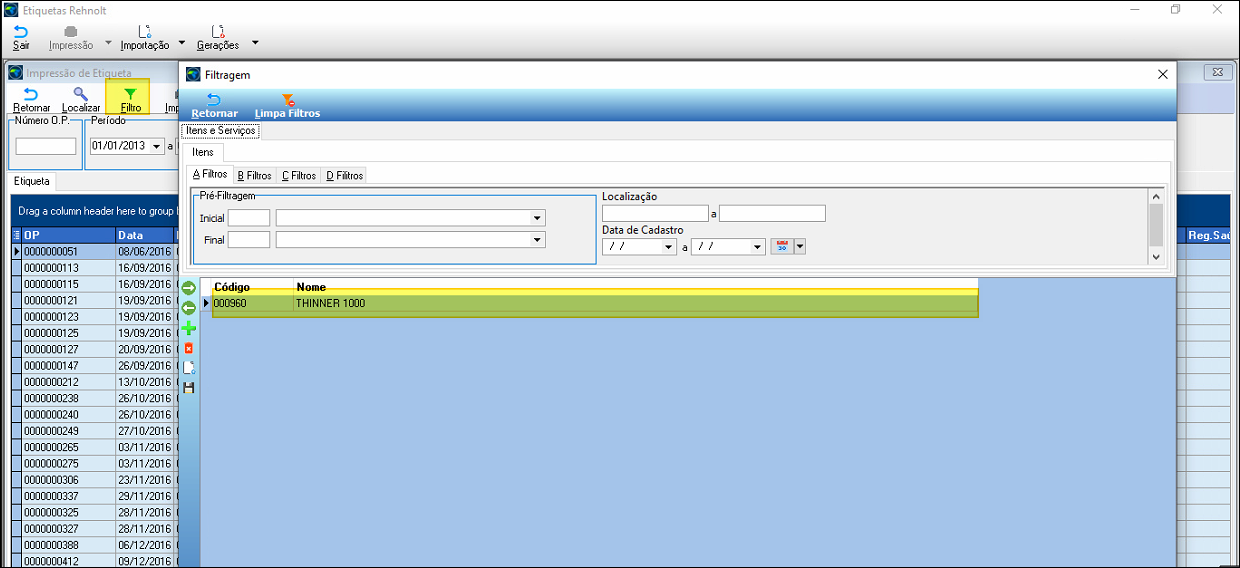
Task: Click the new document icon in sidebar
Action: coord(188,367)
